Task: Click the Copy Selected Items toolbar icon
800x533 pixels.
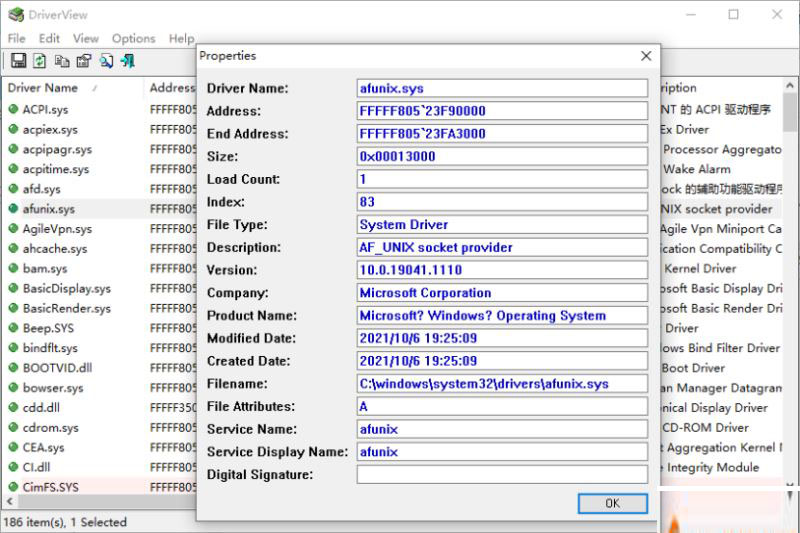Action: coord(62,61)
